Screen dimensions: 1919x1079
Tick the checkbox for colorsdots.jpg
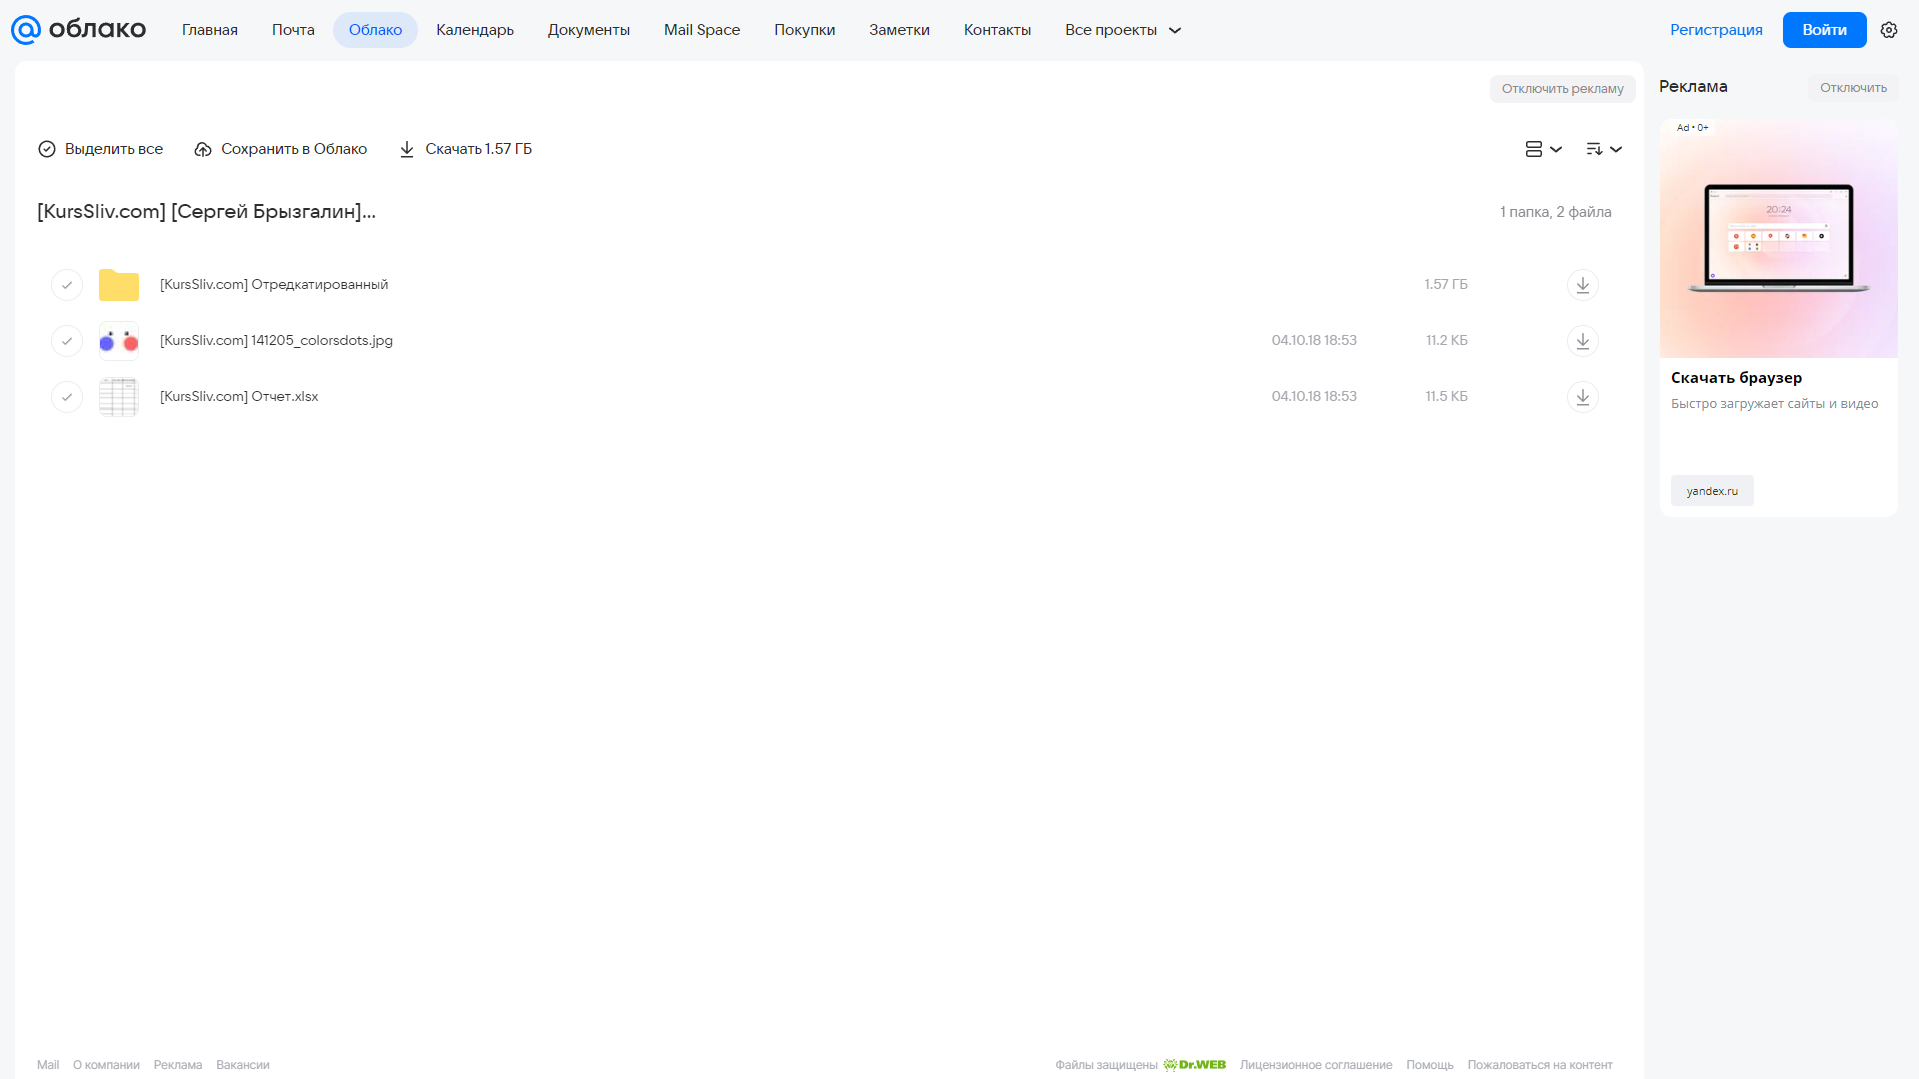[67, 341]
